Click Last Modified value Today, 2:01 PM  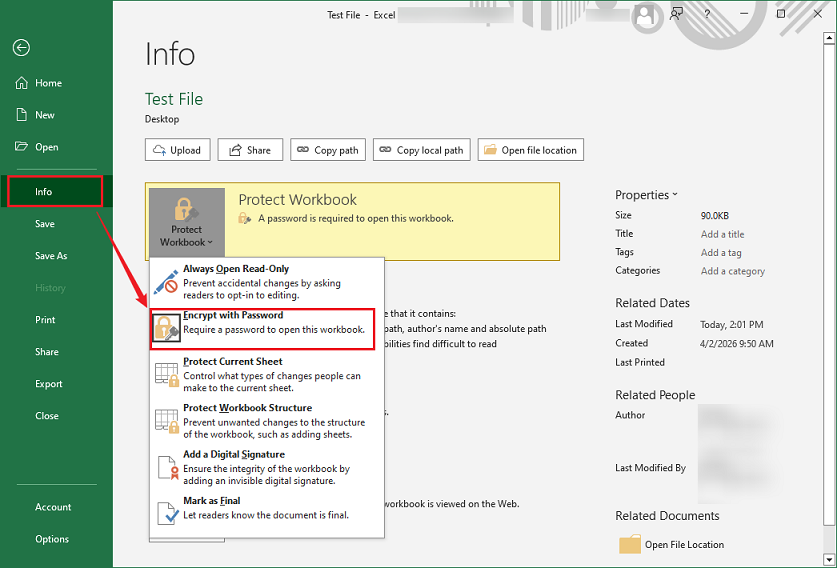coord(732,325)
